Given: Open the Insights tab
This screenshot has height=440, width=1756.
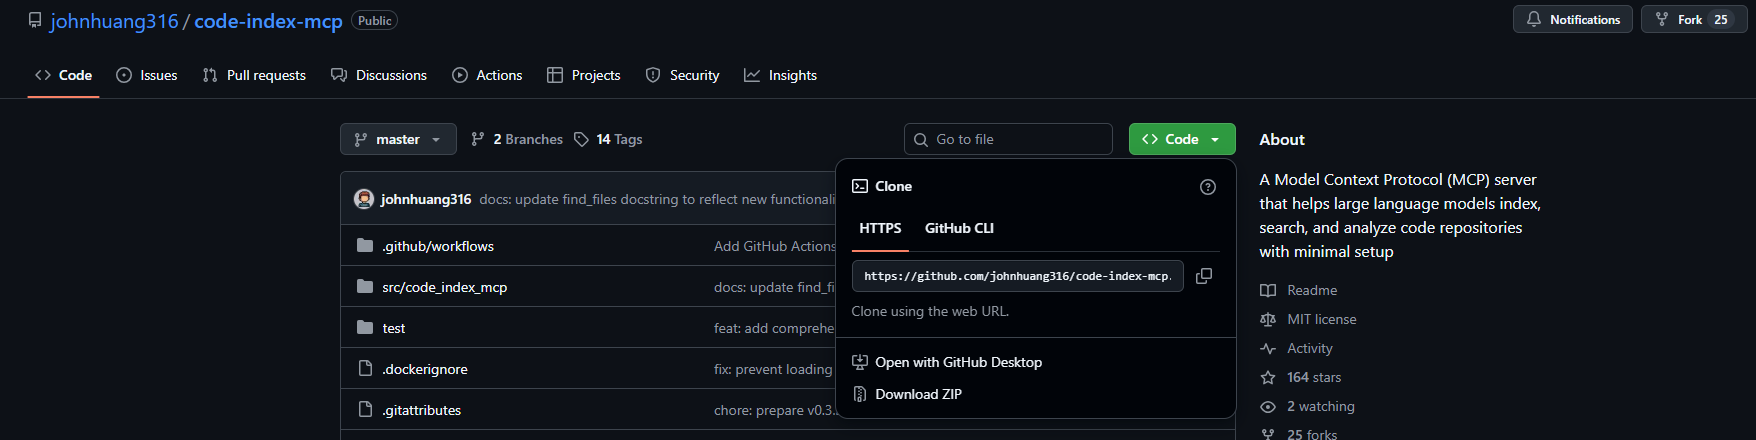Looking at the screenshot, I should pos(780,75).
